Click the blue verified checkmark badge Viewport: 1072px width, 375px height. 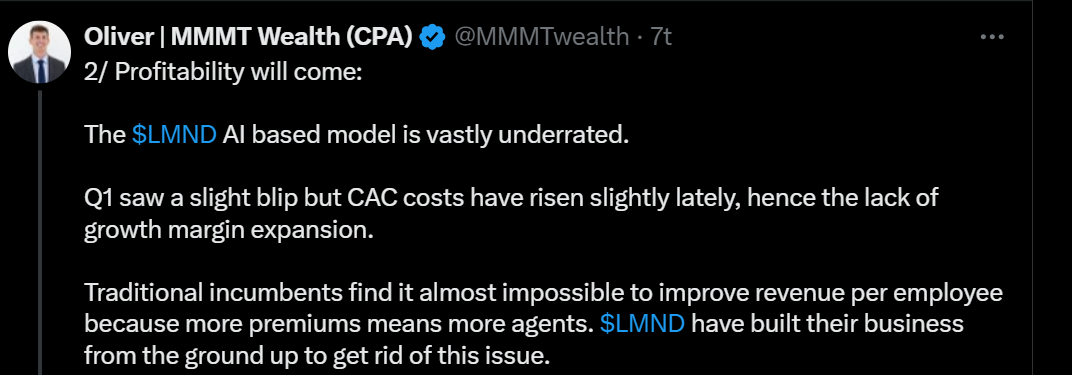pos(432,37)
